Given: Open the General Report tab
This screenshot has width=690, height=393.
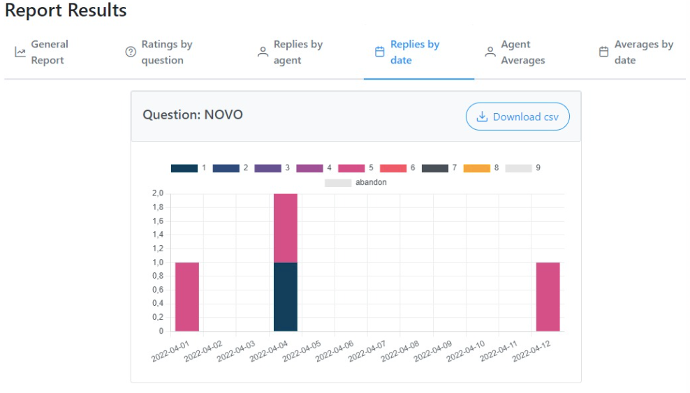Looking at the screenshot, I should (42, 52).
